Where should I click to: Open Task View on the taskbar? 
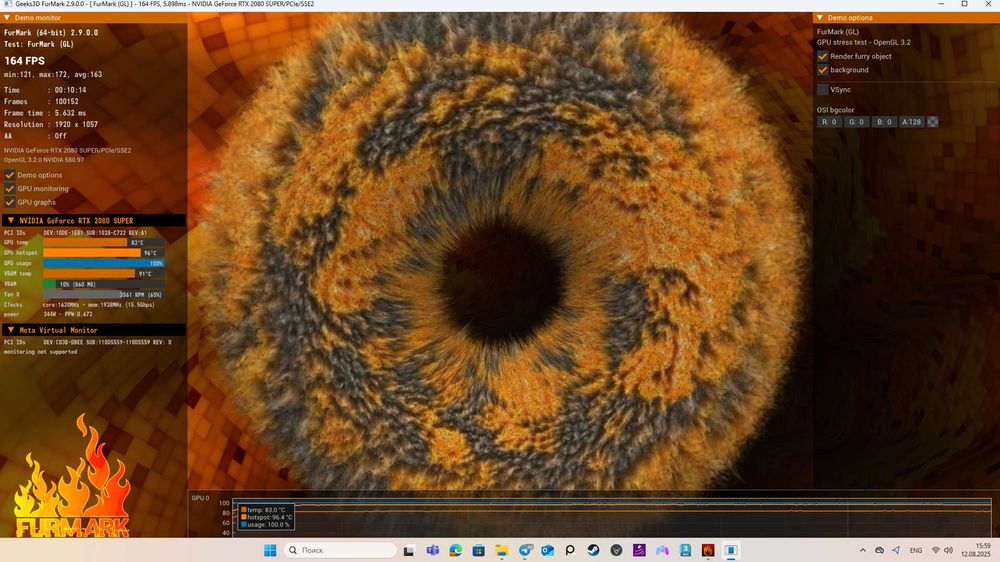[x=409, y=550]
